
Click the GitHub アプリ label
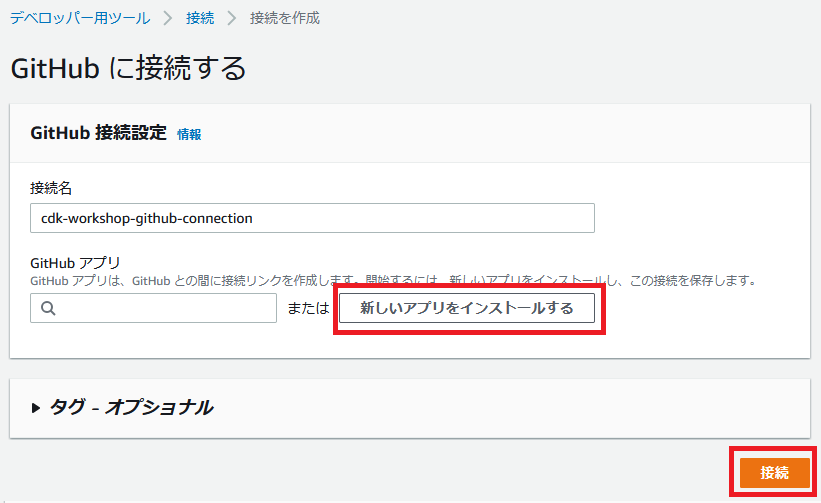(x=75, y=262)
